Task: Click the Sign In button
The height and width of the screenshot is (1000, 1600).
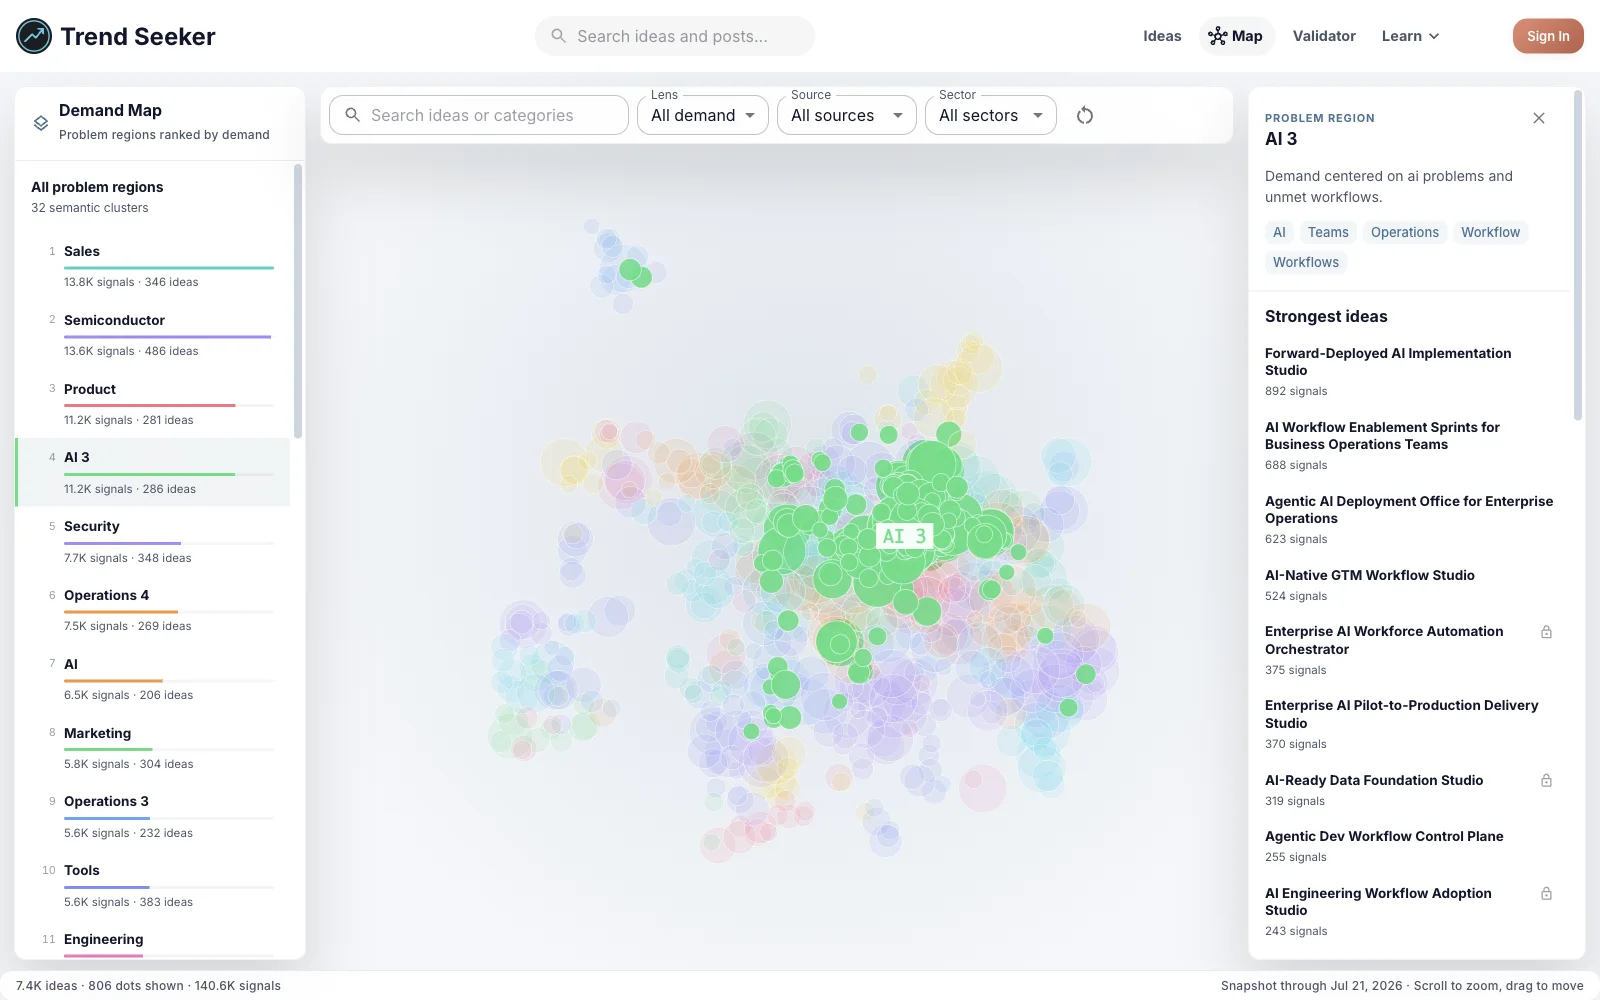Action: tap(1548, 36)
